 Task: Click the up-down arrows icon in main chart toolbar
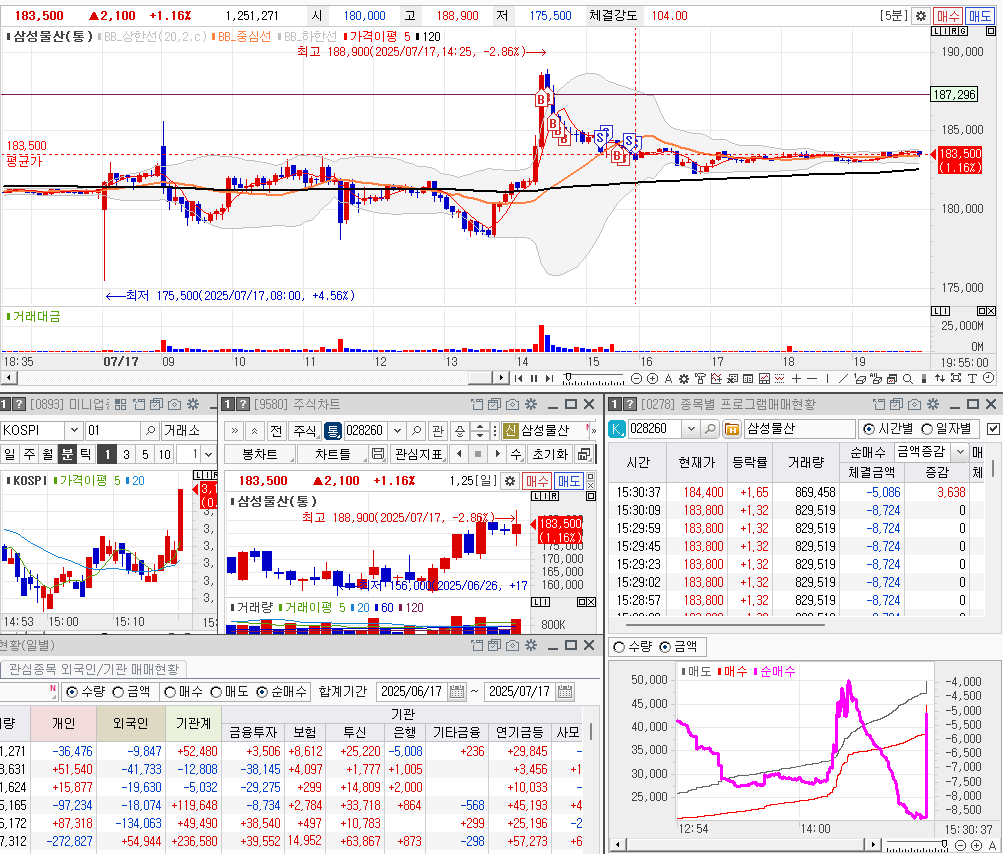[x=939, y=379]
